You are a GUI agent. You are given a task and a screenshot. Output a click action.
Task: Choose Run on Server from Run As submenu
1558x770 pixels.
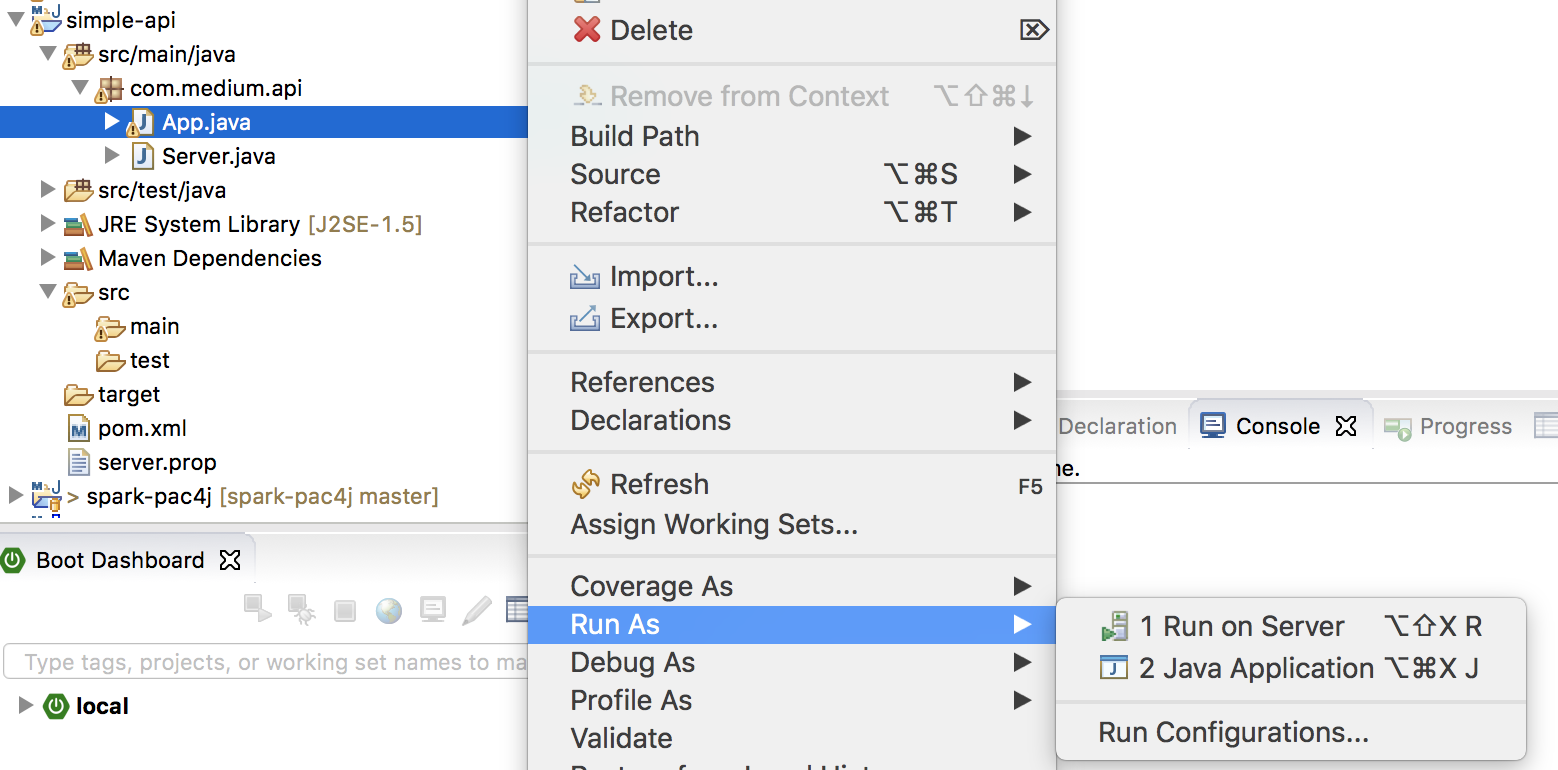tap(1243, 626)
